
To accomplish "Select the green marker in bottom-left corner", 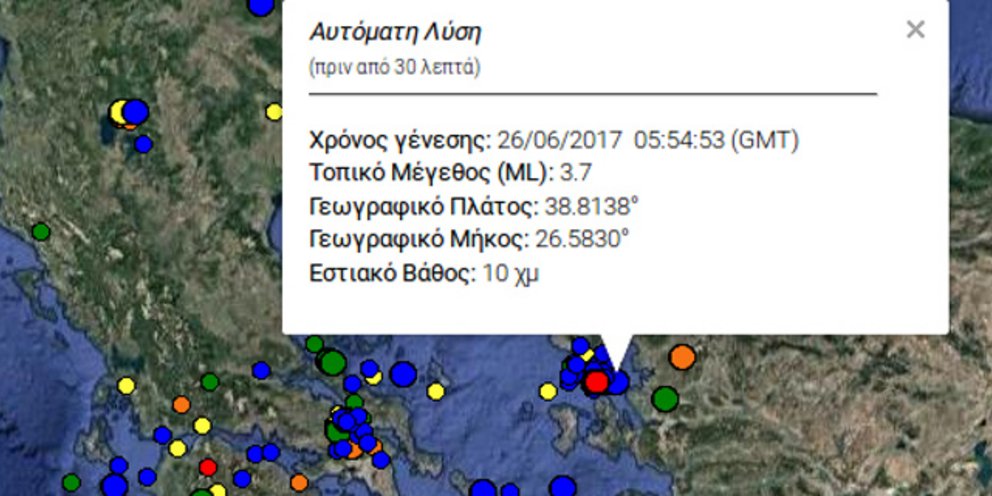I will click(71, 482).
